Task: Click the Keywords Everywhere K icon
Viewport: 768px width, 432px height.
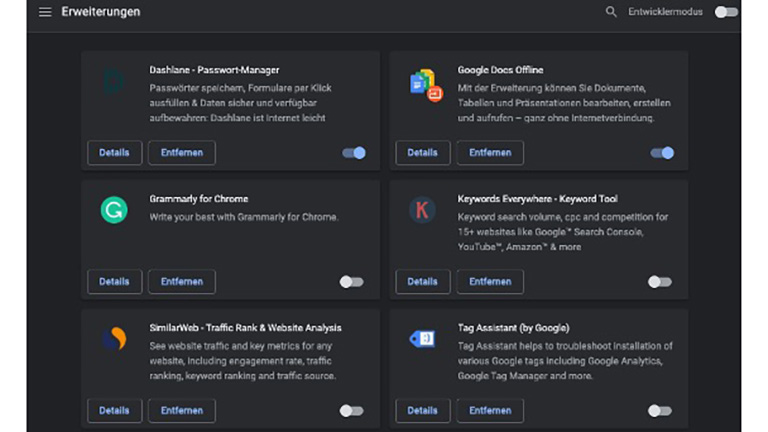Action: tap(422, 210)
